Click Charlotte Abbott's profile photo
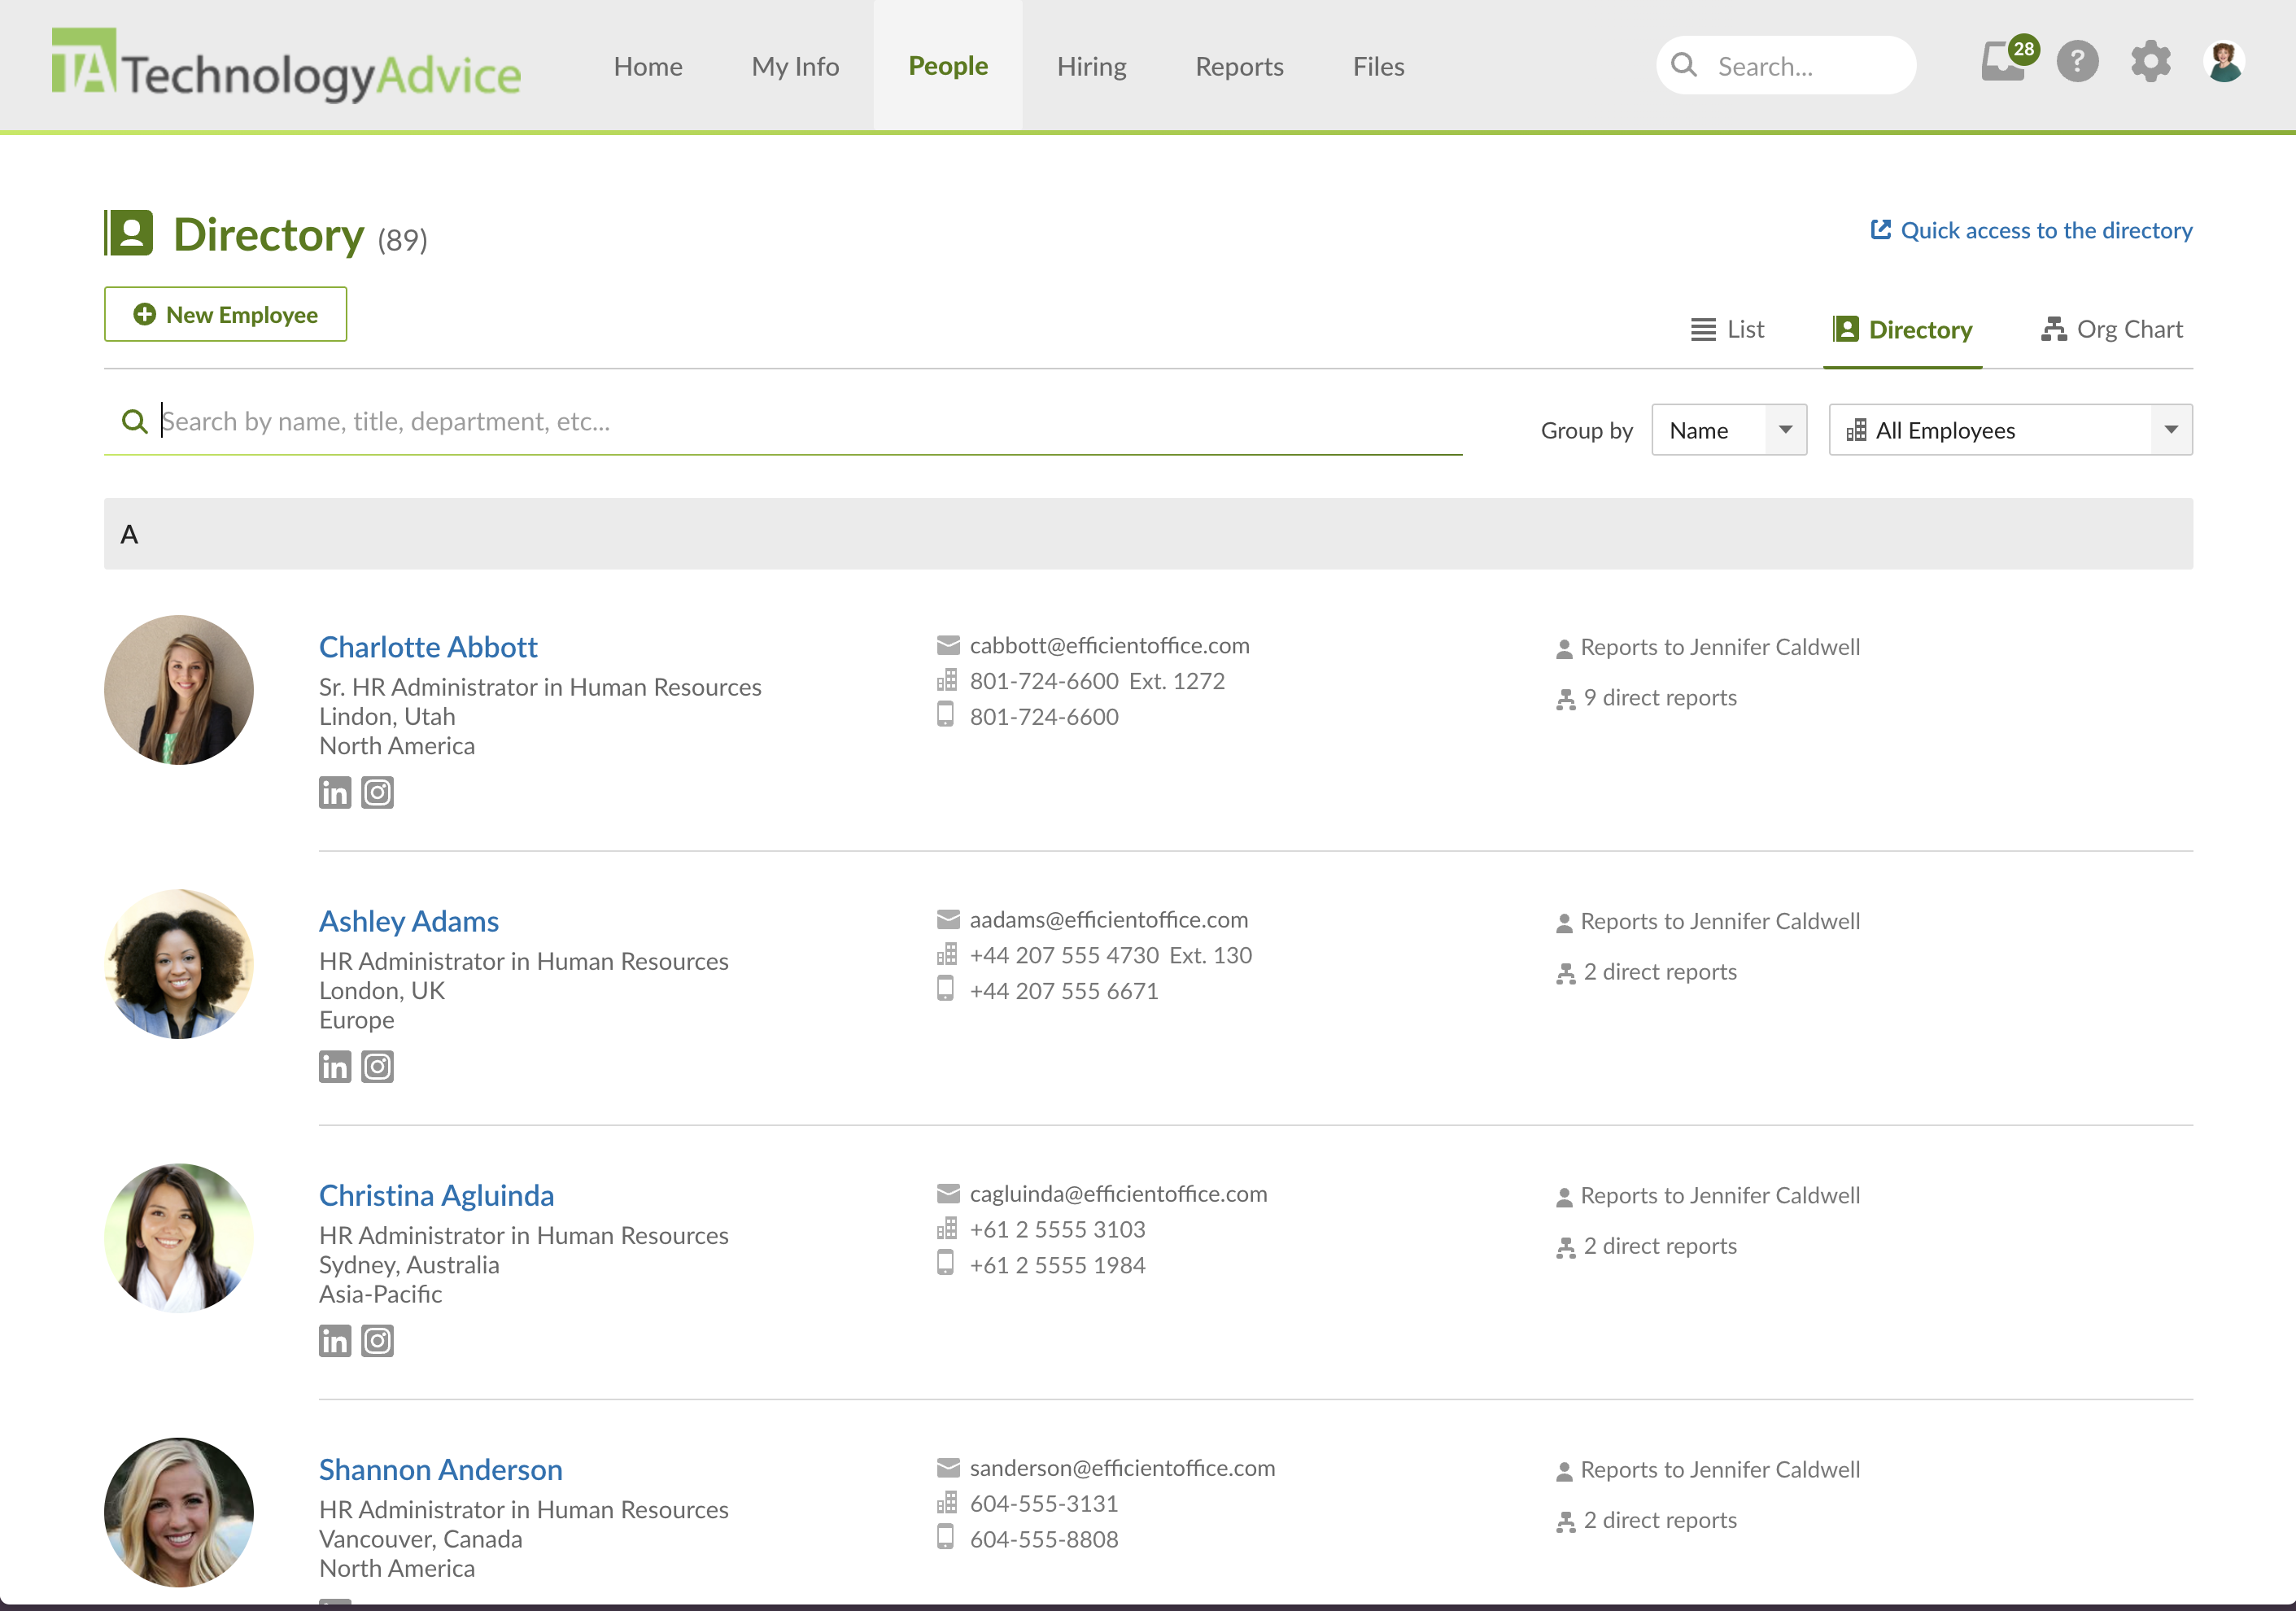The height and width of the screenshot is (1611, 2296). click(179, 690)
